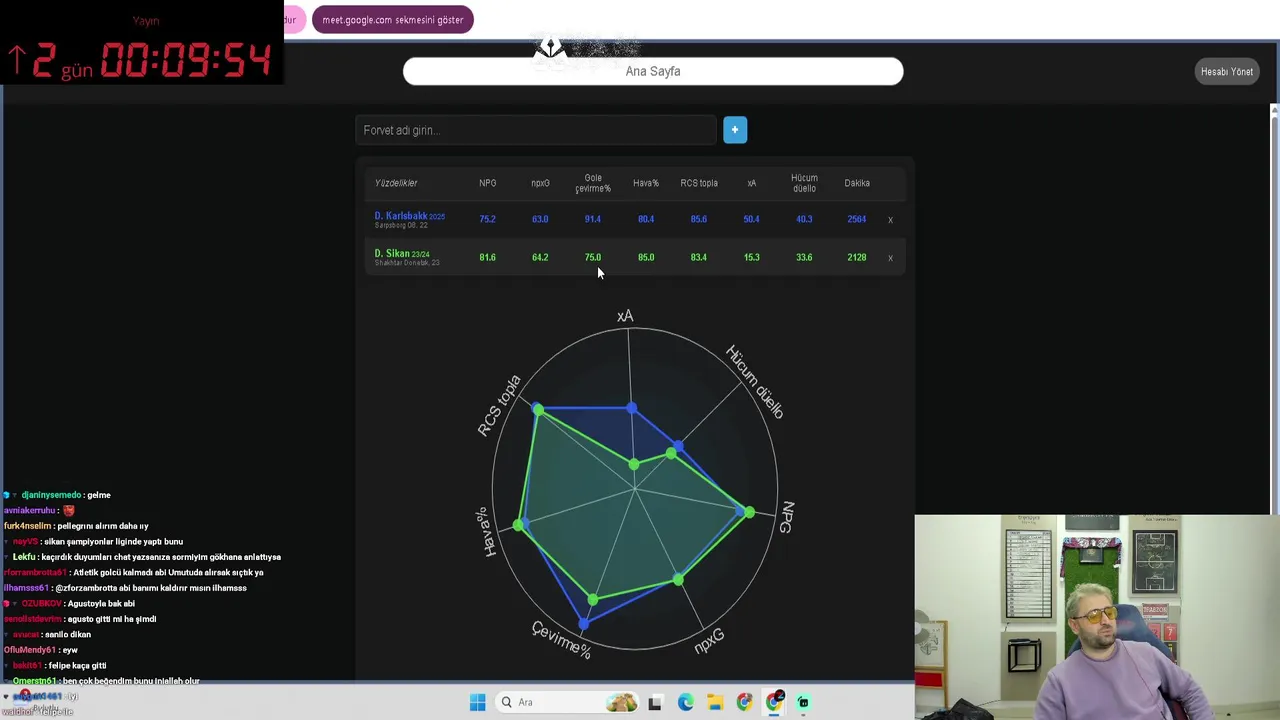Click the blue Çevirme% point on radar

(x=583, y=623)
